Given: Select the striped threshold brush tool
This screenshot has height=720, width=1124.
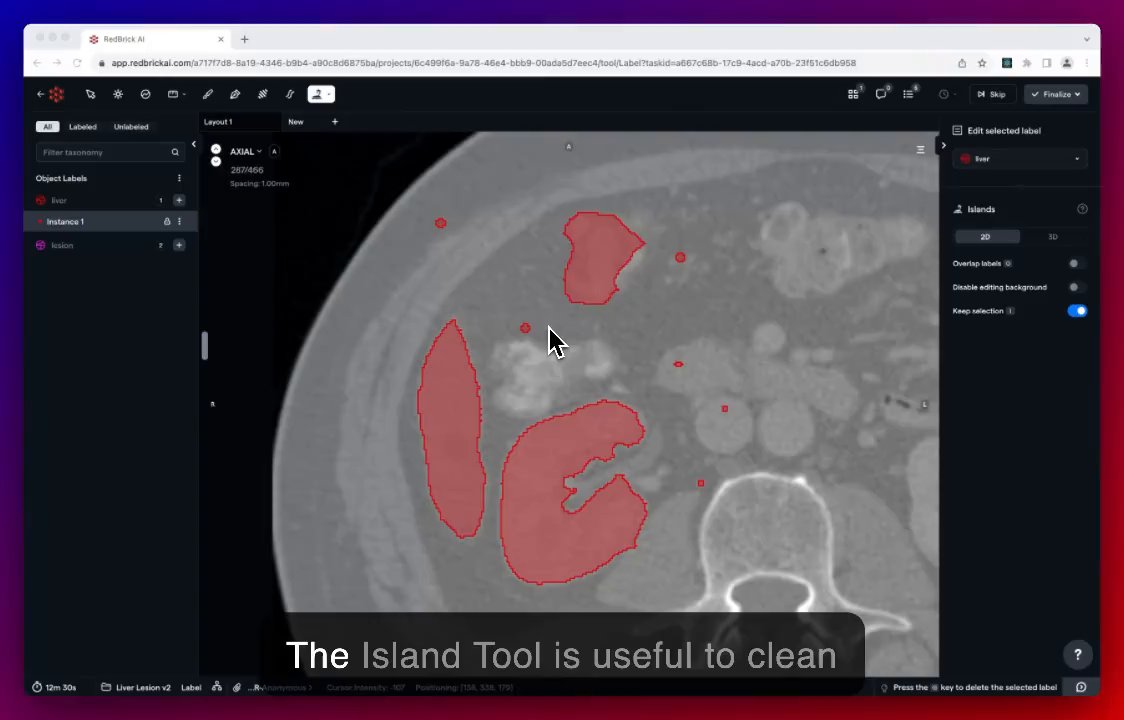Looking at the screenshot, I should tap(262, 94).
